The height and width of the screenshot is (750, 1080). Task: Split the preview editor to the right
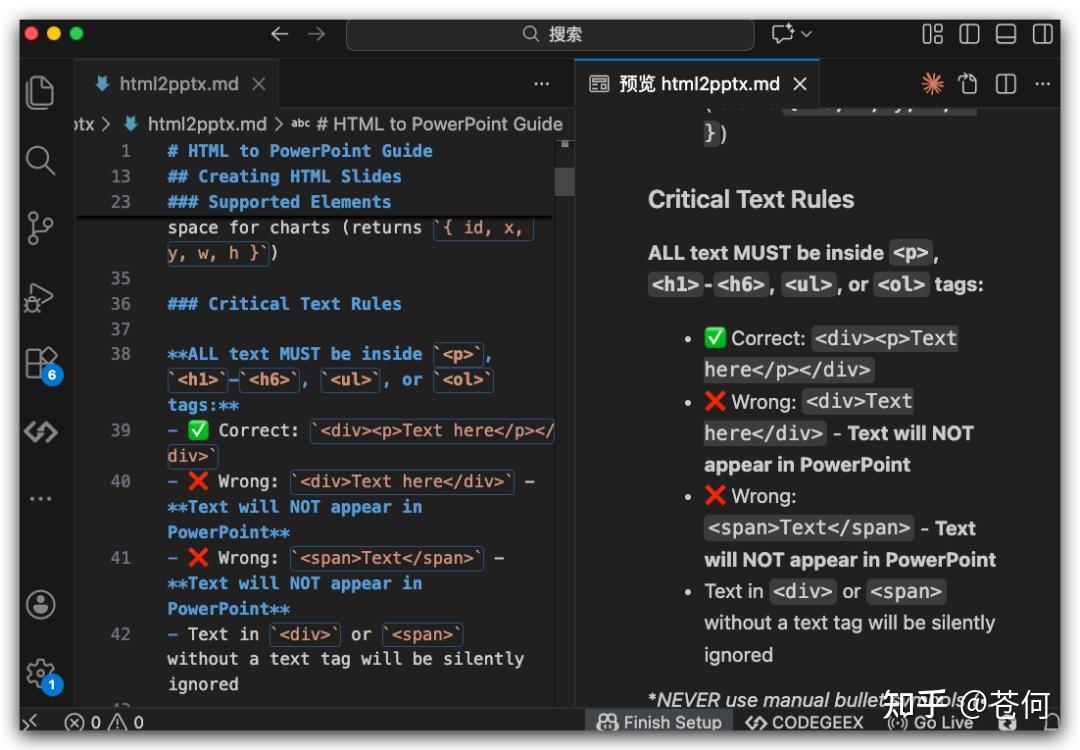click(x=1006, y=84)
